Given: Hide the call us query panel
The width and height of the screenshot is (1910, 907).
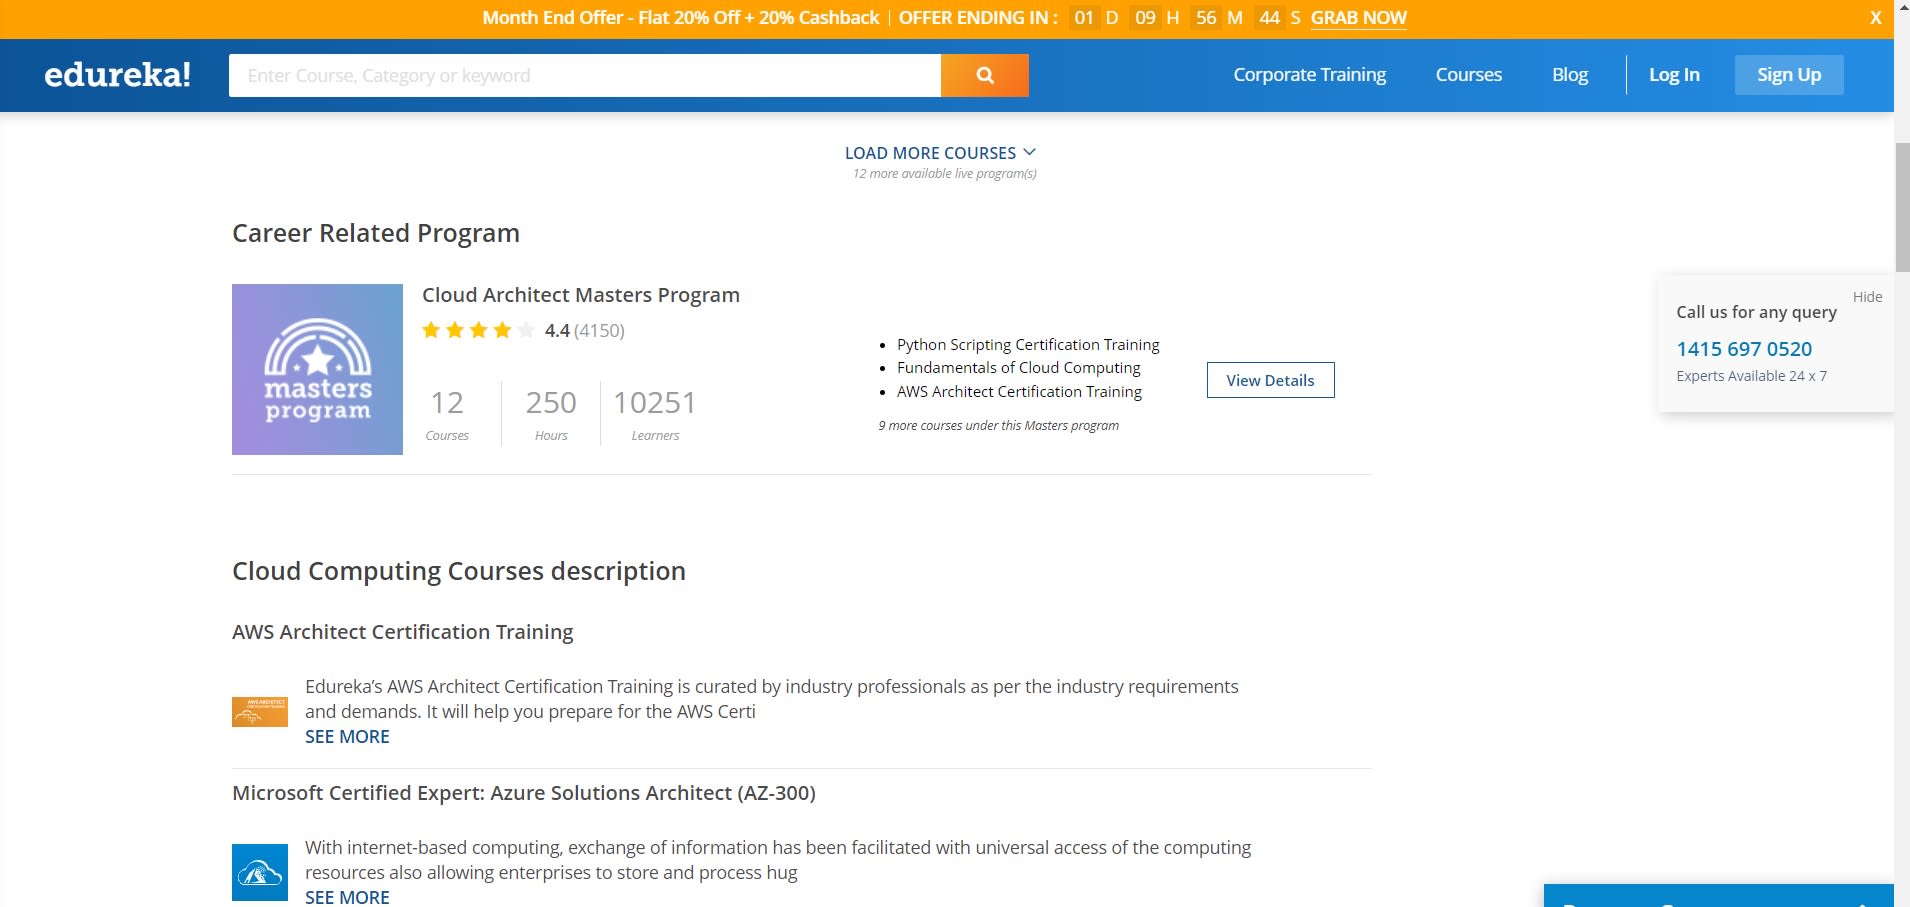Looking at the screenshot, I should (1867, 297).
